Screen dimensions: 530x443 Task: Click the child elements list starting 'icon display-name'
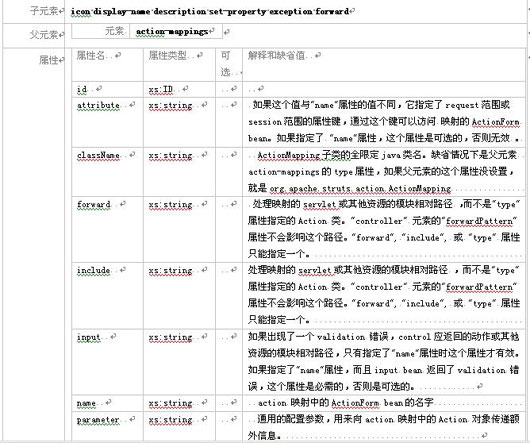pyautogui.click(x=210, y=11)
